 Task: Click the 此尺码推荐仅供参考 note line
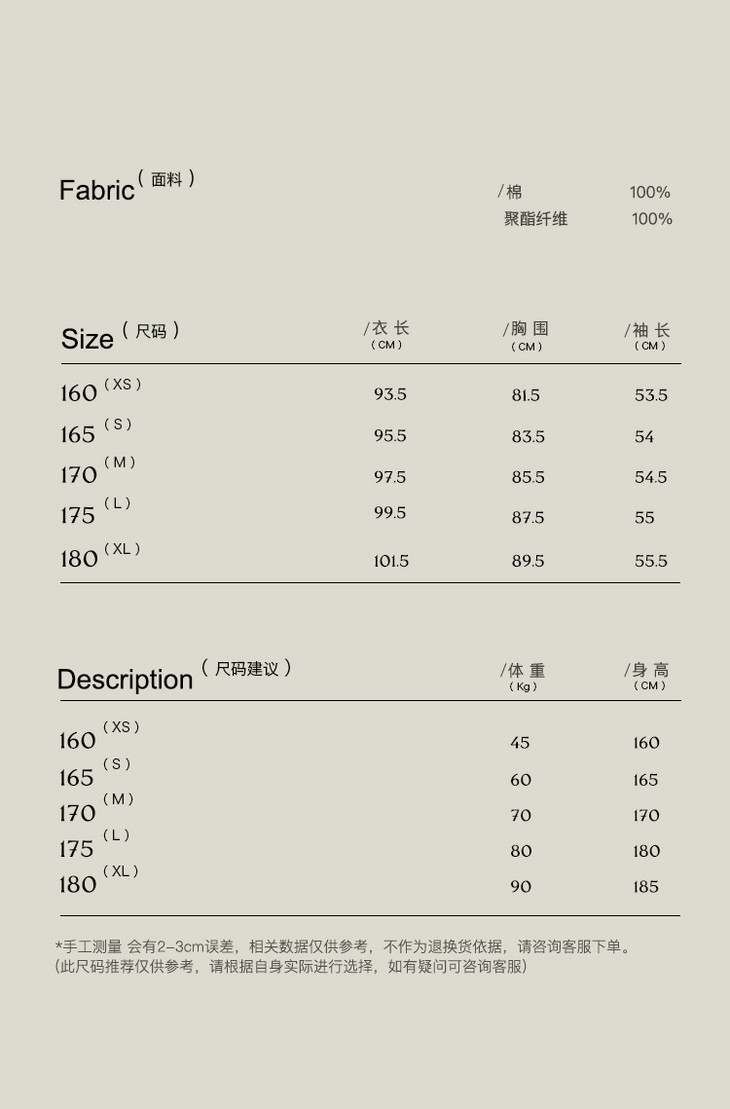[291, 966]
